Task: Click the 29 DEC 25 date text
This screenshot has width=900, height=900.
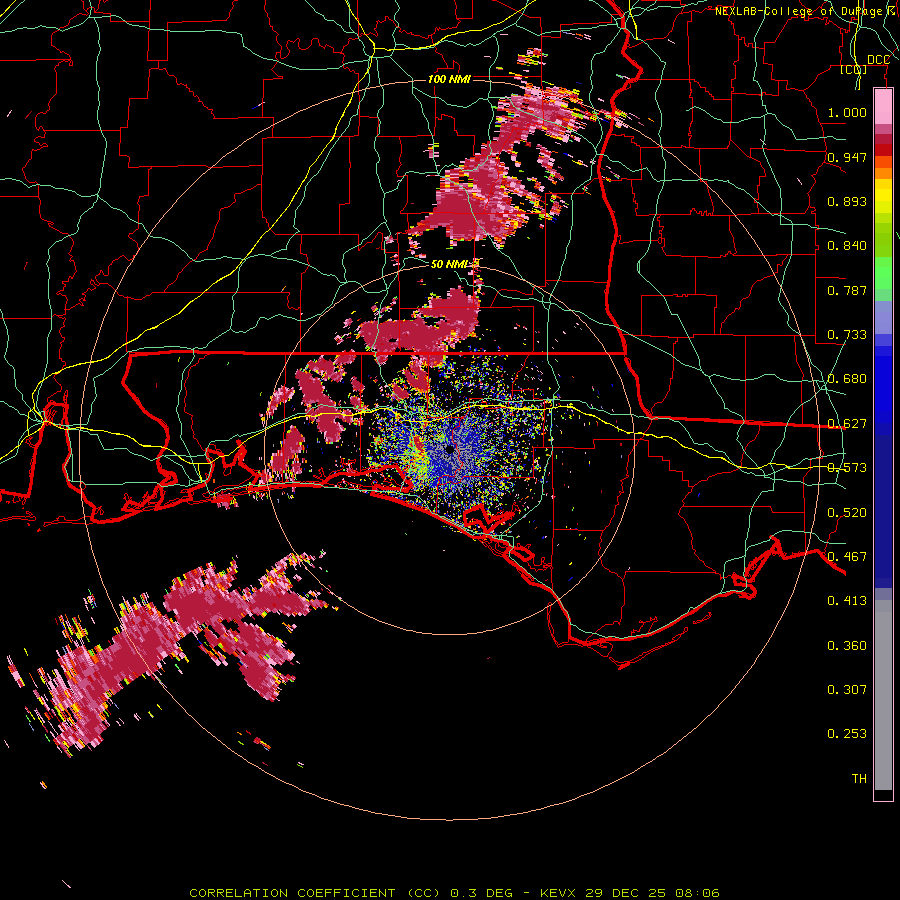Action: click(625, 893)
